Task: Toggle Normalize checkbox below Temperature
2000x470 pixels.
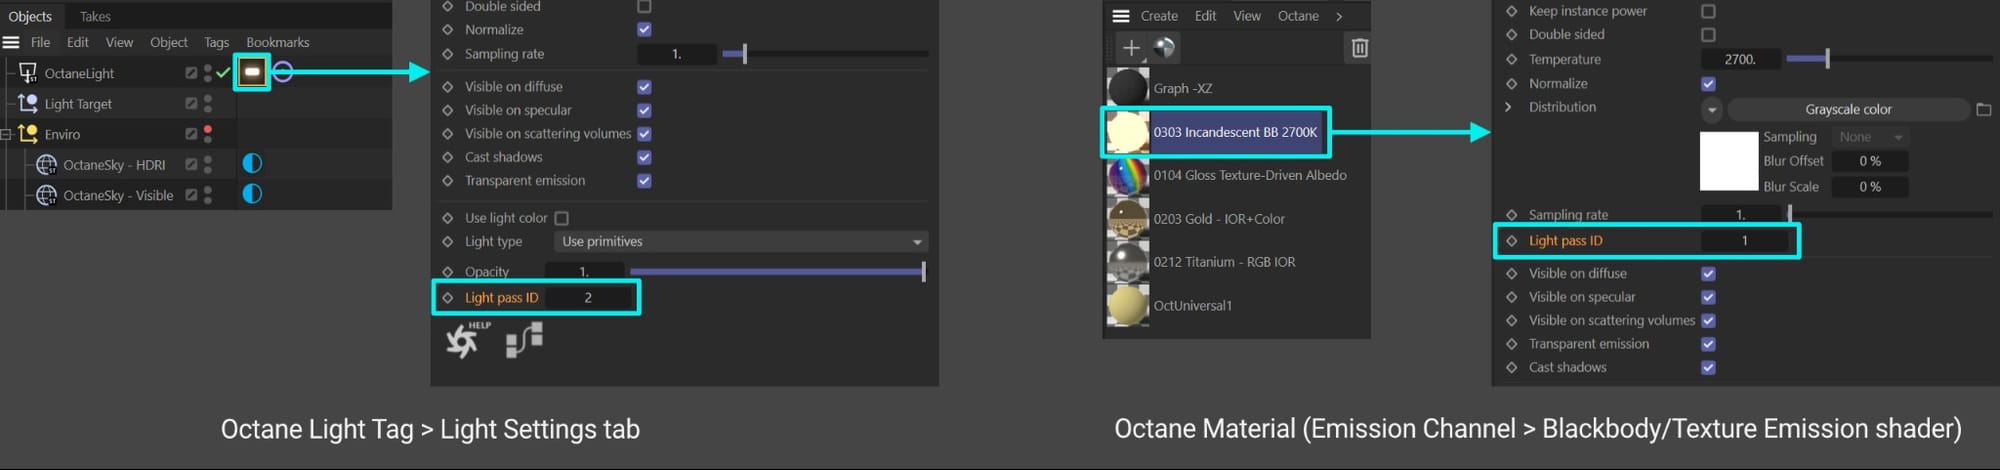Action: coord(1708,84)
